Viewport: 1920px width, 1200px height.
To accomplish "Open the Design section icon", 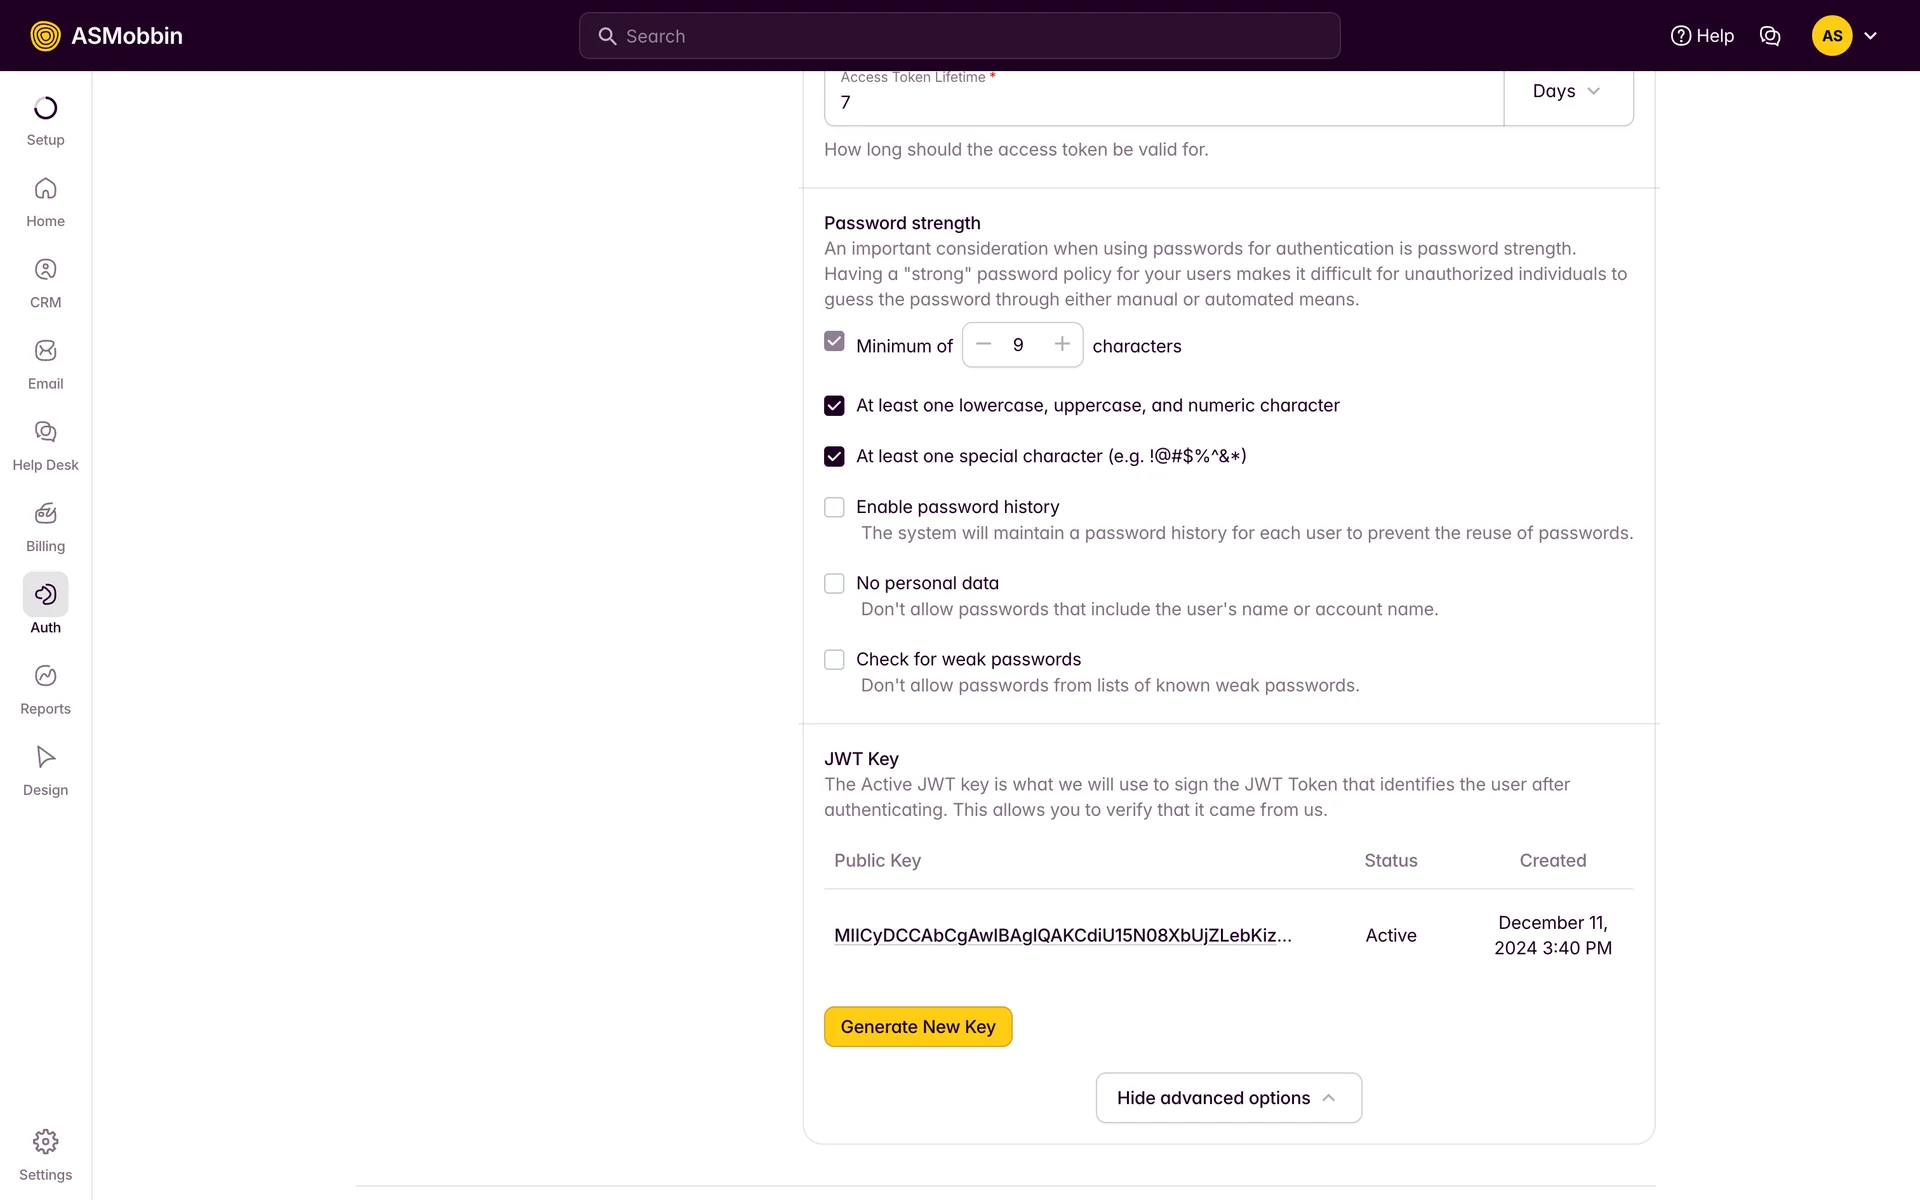I will pyautogui.click(x=45, y=757).
